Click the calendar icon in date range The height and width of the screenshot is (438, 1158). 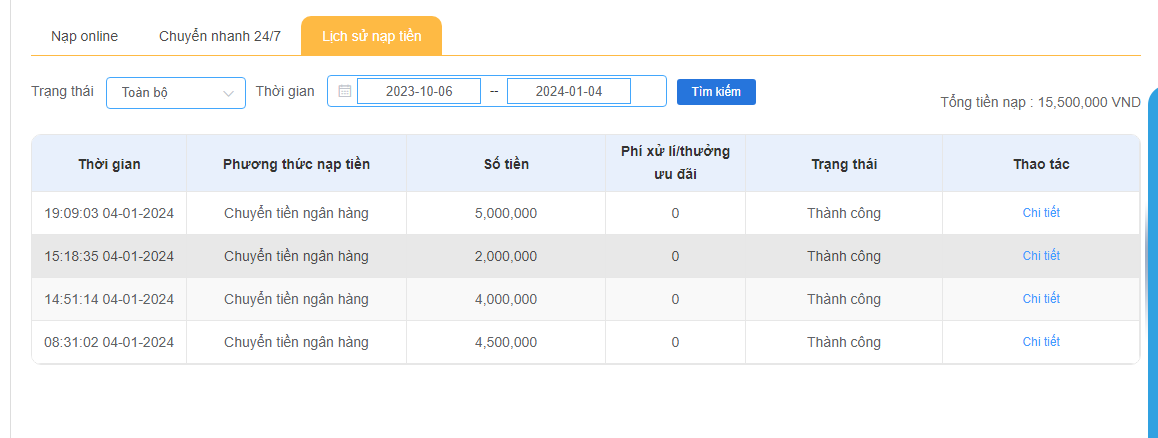344,91
